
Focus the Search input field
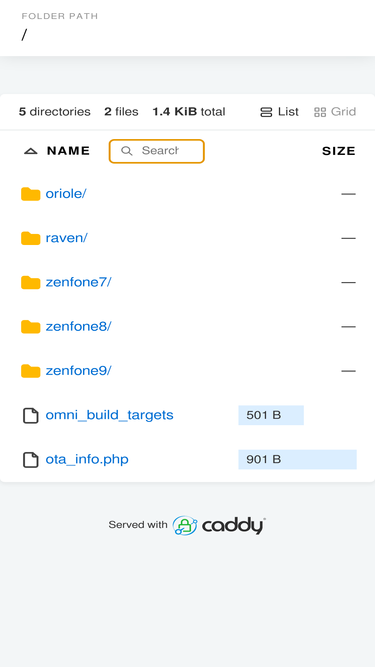pos(156,151)
